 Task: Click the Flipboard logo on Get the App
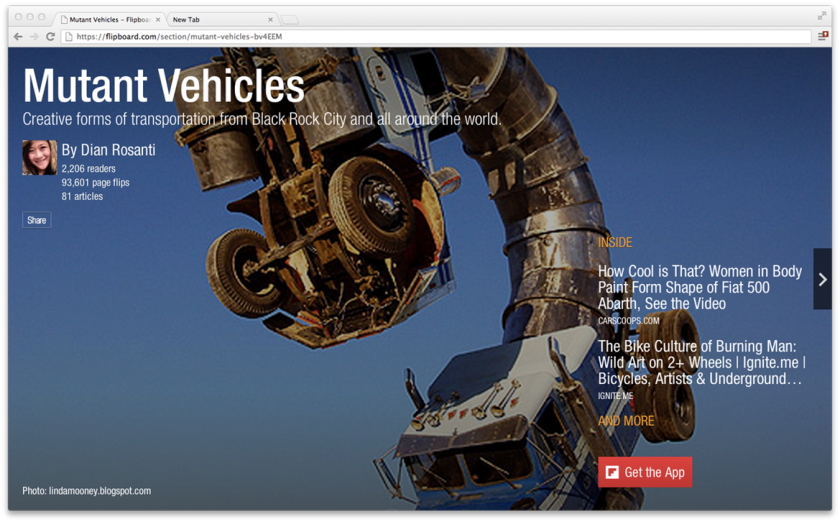pos(612,472)
